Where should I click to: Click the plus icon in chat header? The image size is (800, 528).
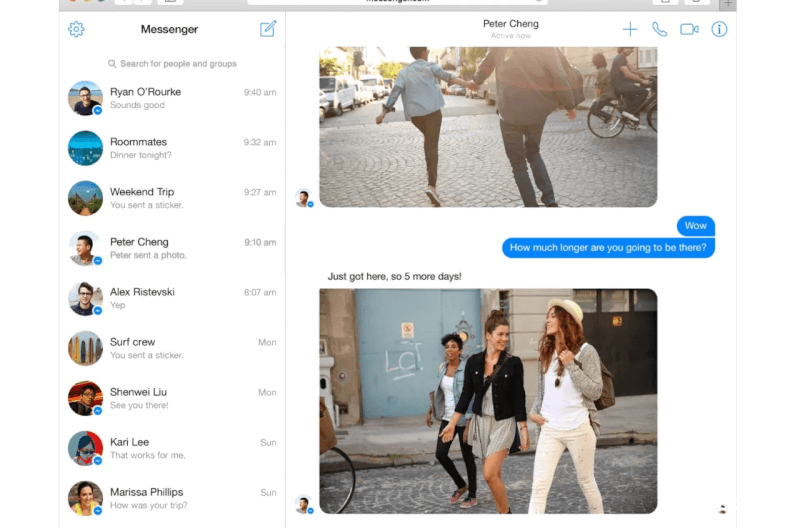click(x=630, y=29)
